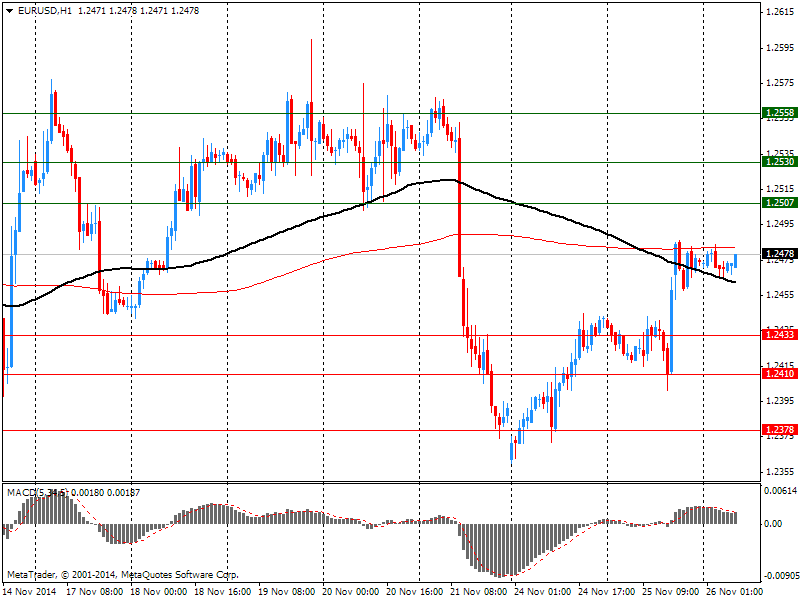The height and width of the screenshot is (600, 800).
Task: Select the red 1.2410 support level tag
Action: 779,374
